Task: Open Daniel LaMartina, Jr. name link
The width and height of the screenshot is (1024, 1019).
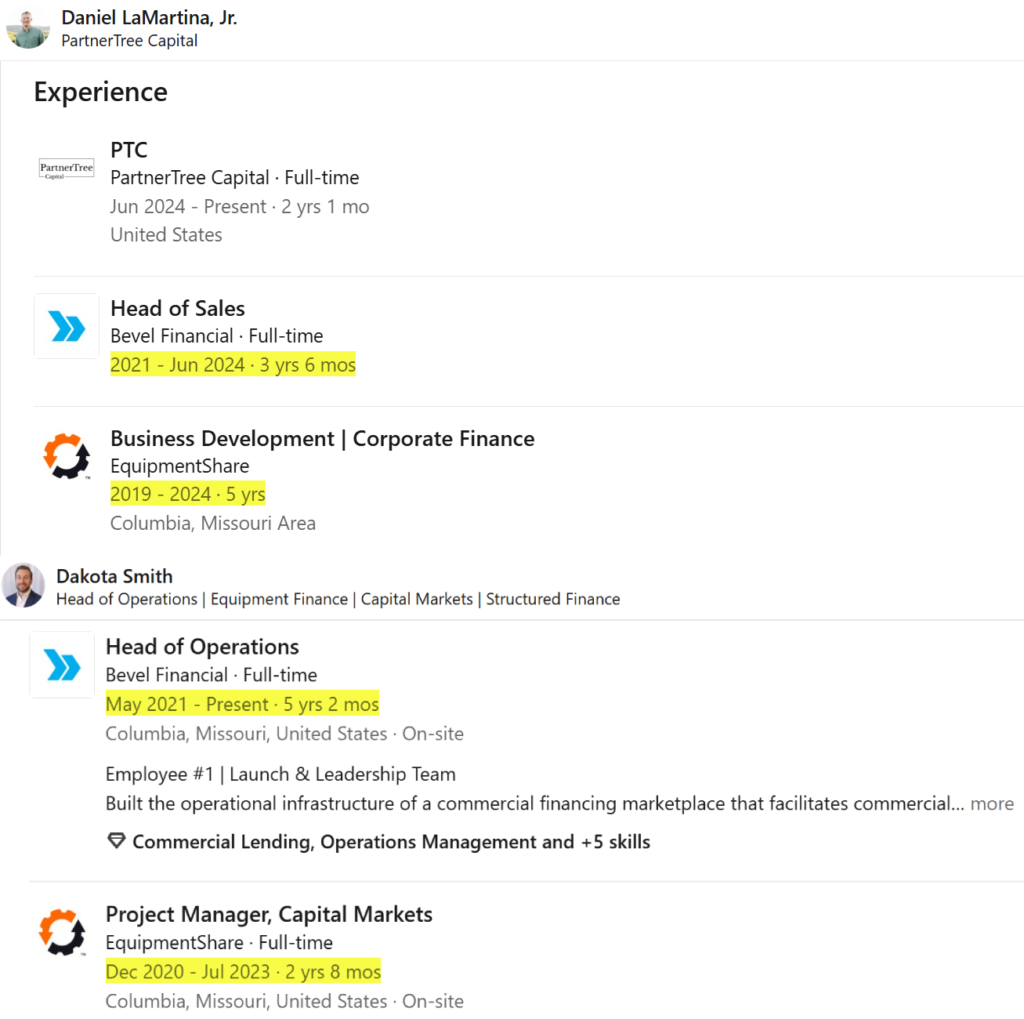Action: click(149, 18)
